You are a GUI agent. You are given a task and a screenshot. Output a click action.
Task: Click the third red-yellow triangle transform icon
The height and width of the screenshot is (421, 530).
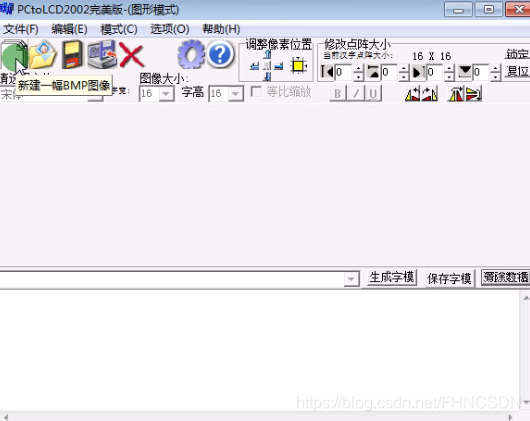[x=456, y=94]
